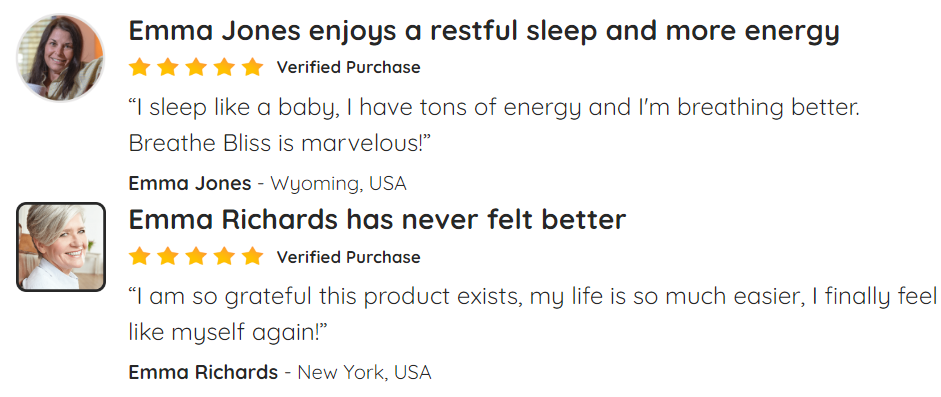Click Verified Purchase under Emma Richards's heading

[x=349, y=257]
